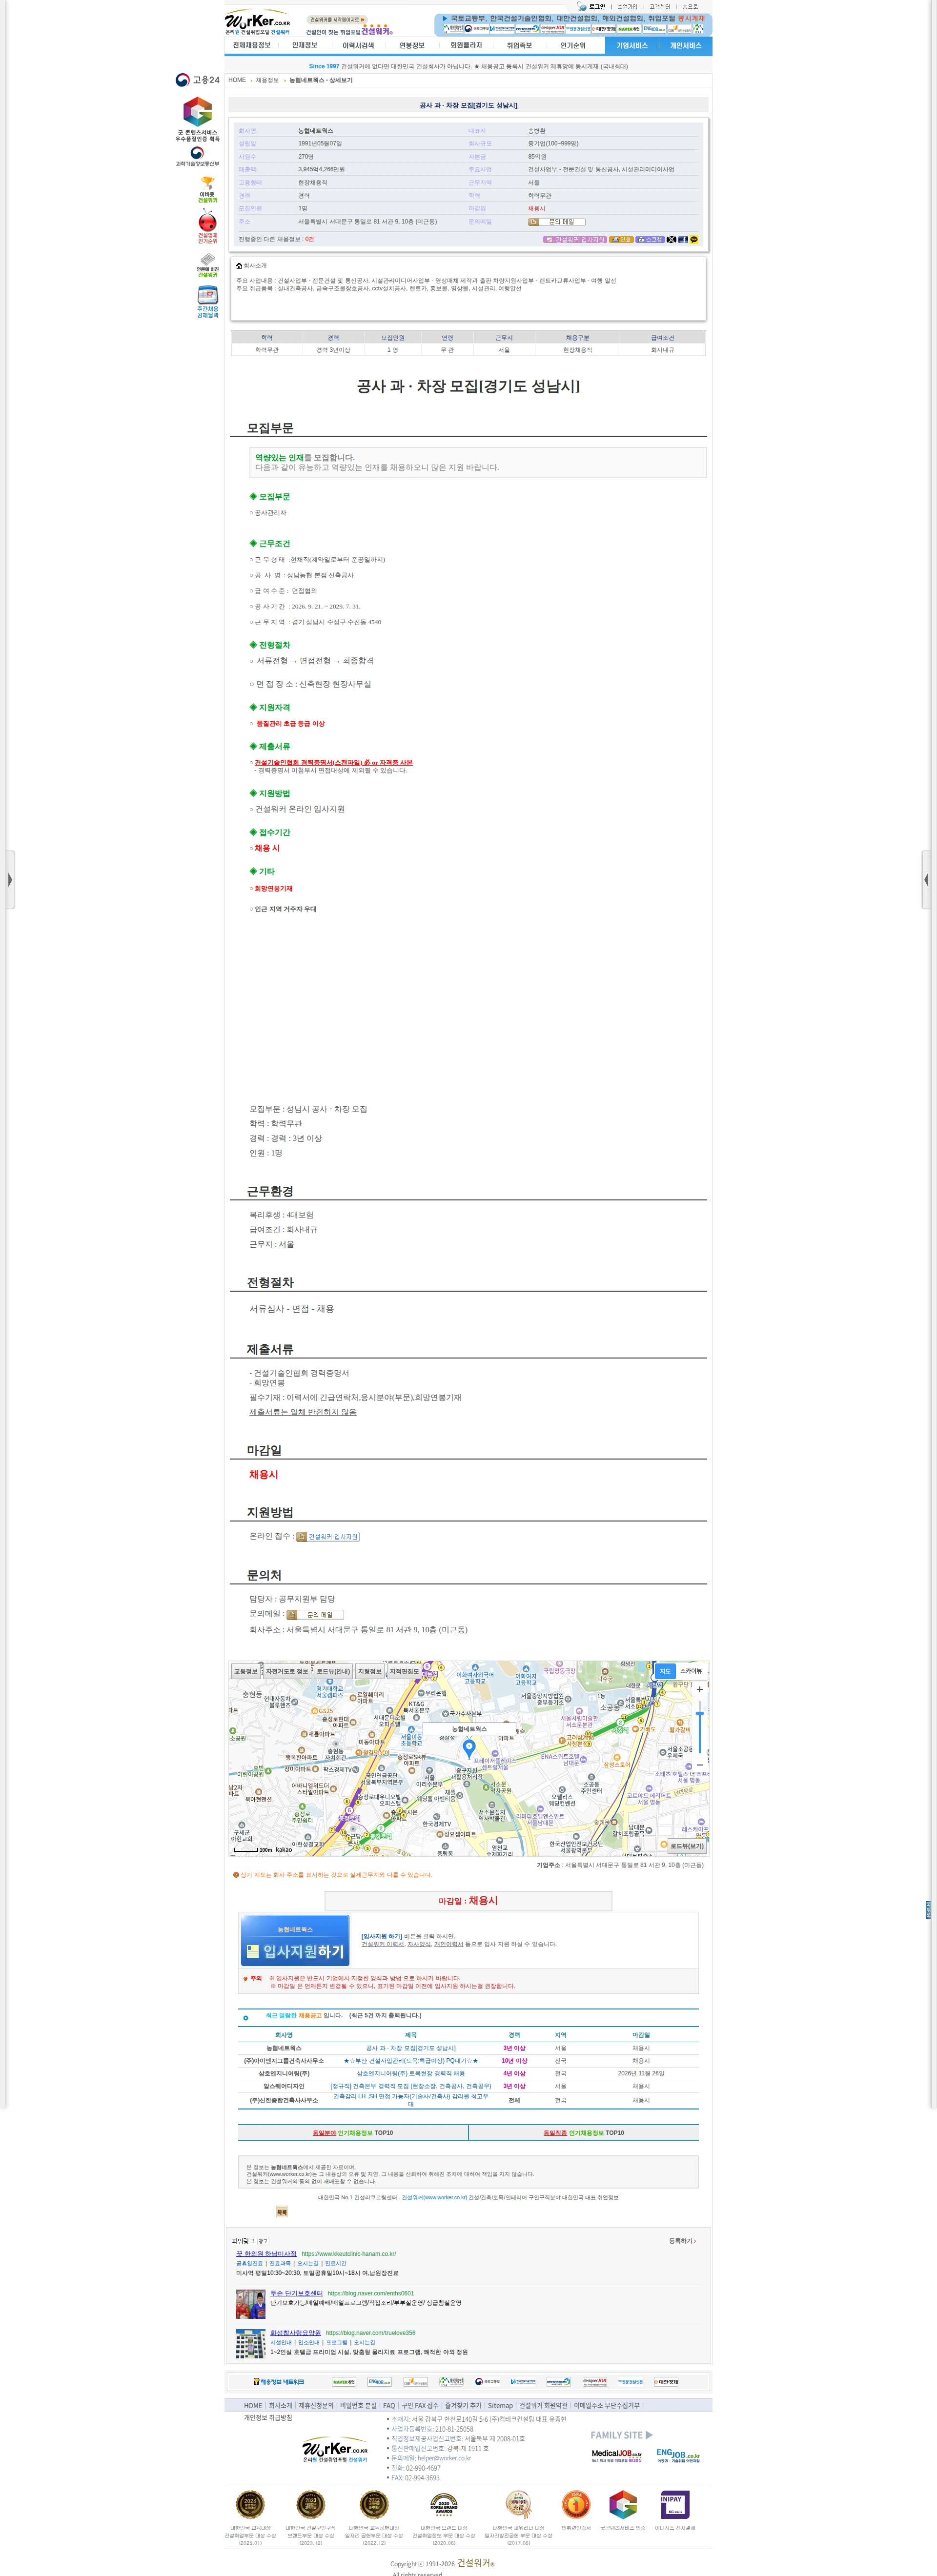Open the 로그인 login link
Image resolution: width=937 pixels, height=2576 pixels.
pos(597,6)
